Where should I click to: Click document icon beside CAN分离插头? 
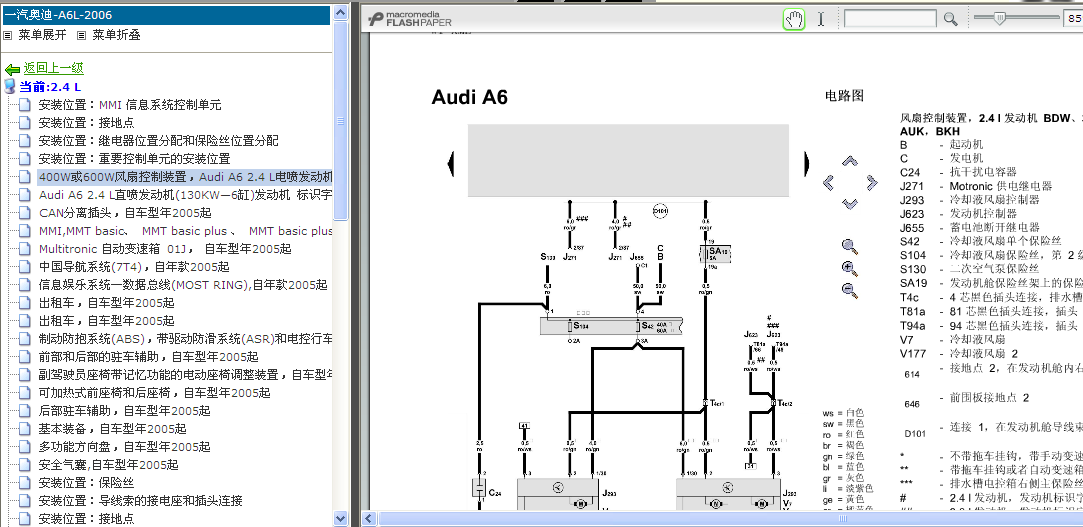pyautogui.click(x=25, y=213)
